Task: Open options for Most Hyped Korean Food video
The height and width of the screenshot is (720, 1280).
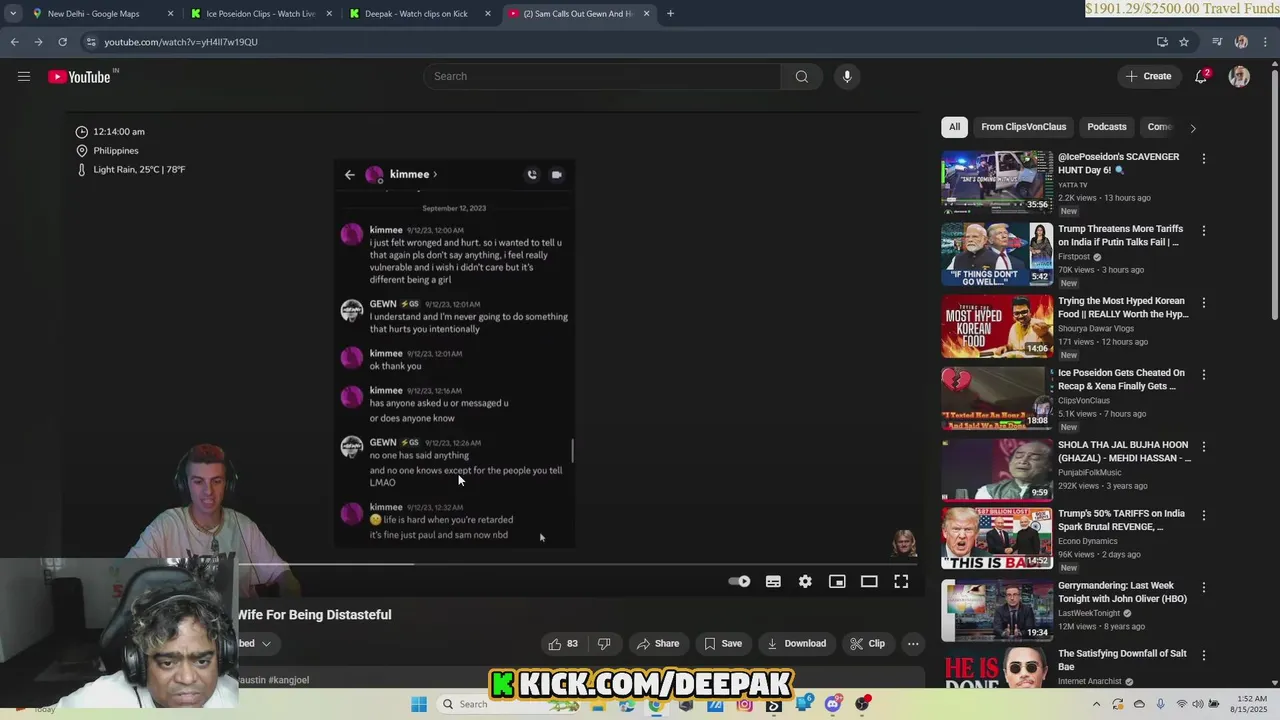Action: coord(1204,303)
